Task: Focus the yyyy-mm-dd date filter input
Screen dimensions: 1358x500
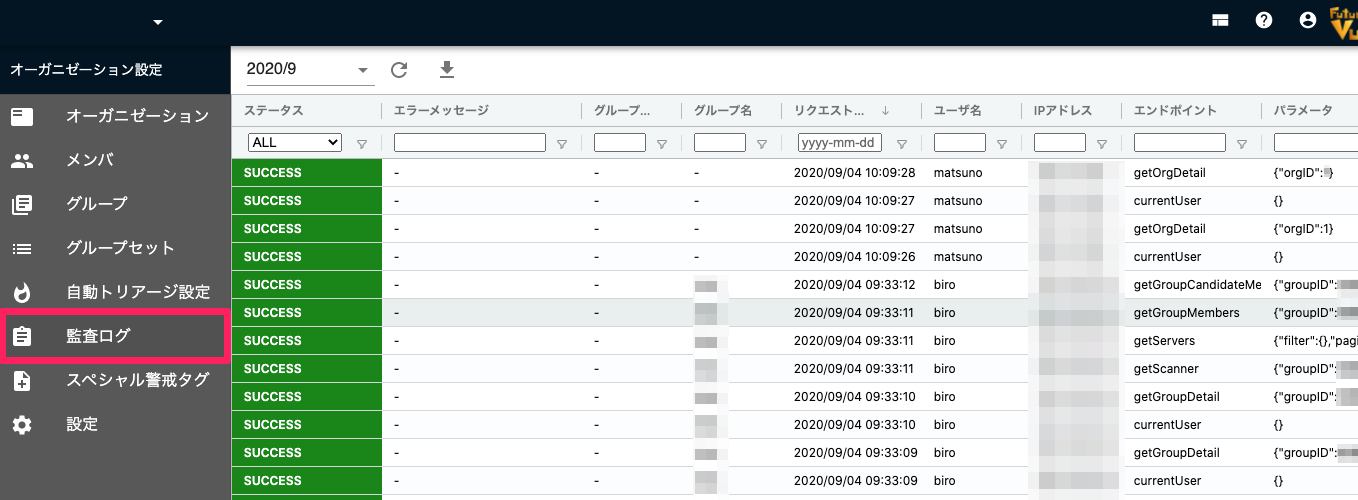Action: pyautogui.click(x=840, y=143)
